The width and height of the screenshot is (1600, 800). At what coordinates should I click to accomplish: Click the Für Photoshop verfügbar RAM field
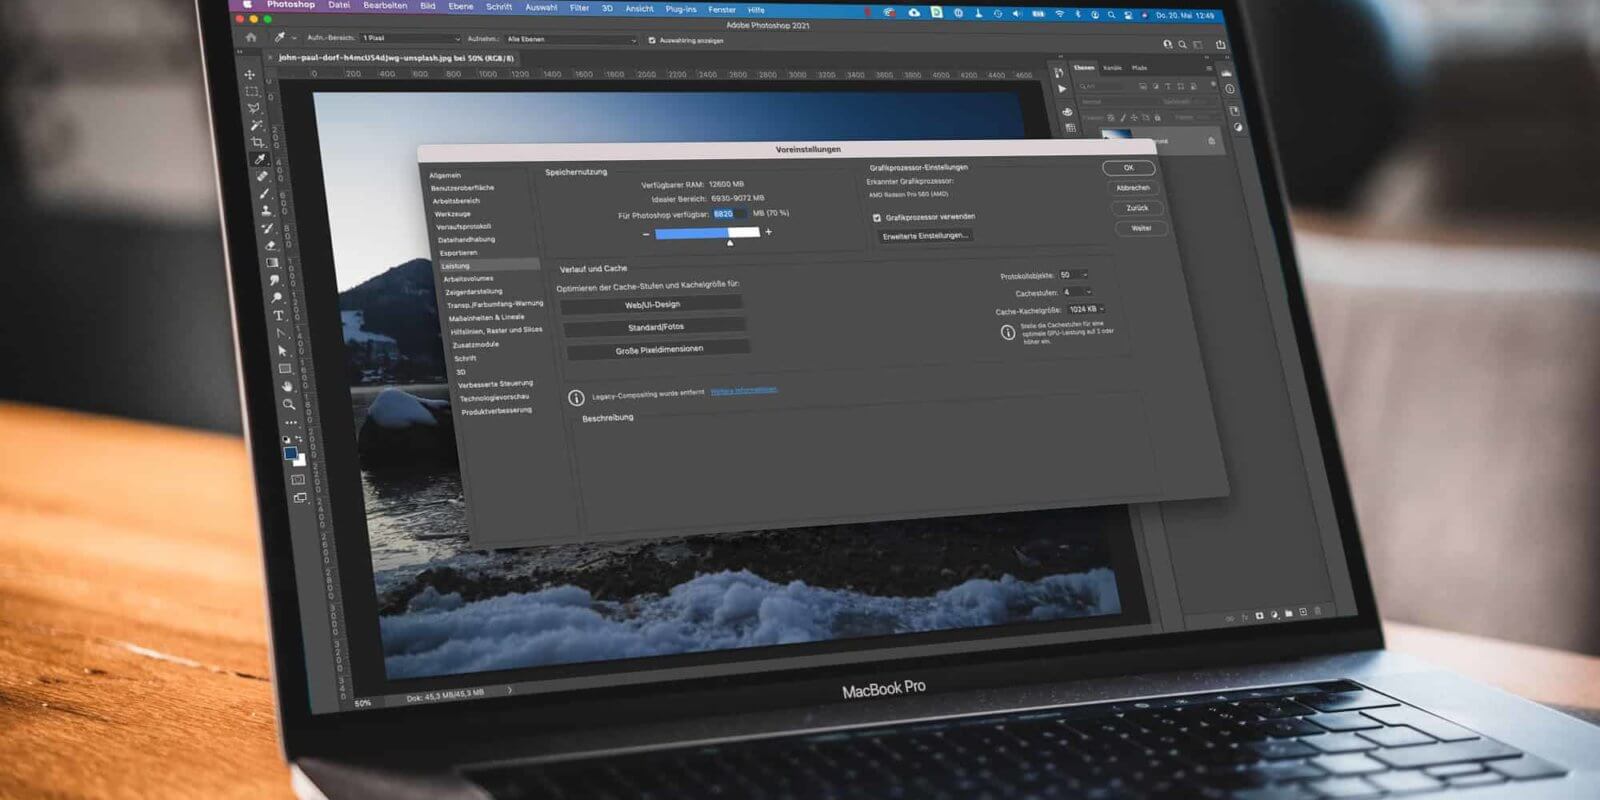point(729,214)
